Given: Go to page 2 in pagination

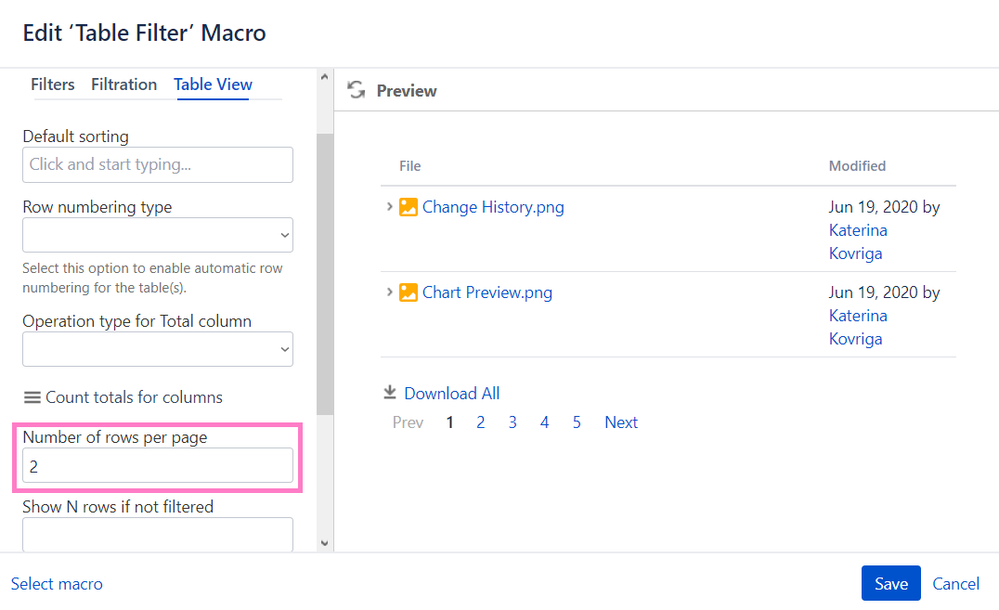Looking at the screenshot, I should pyautogui.click(x=480, y=423).
